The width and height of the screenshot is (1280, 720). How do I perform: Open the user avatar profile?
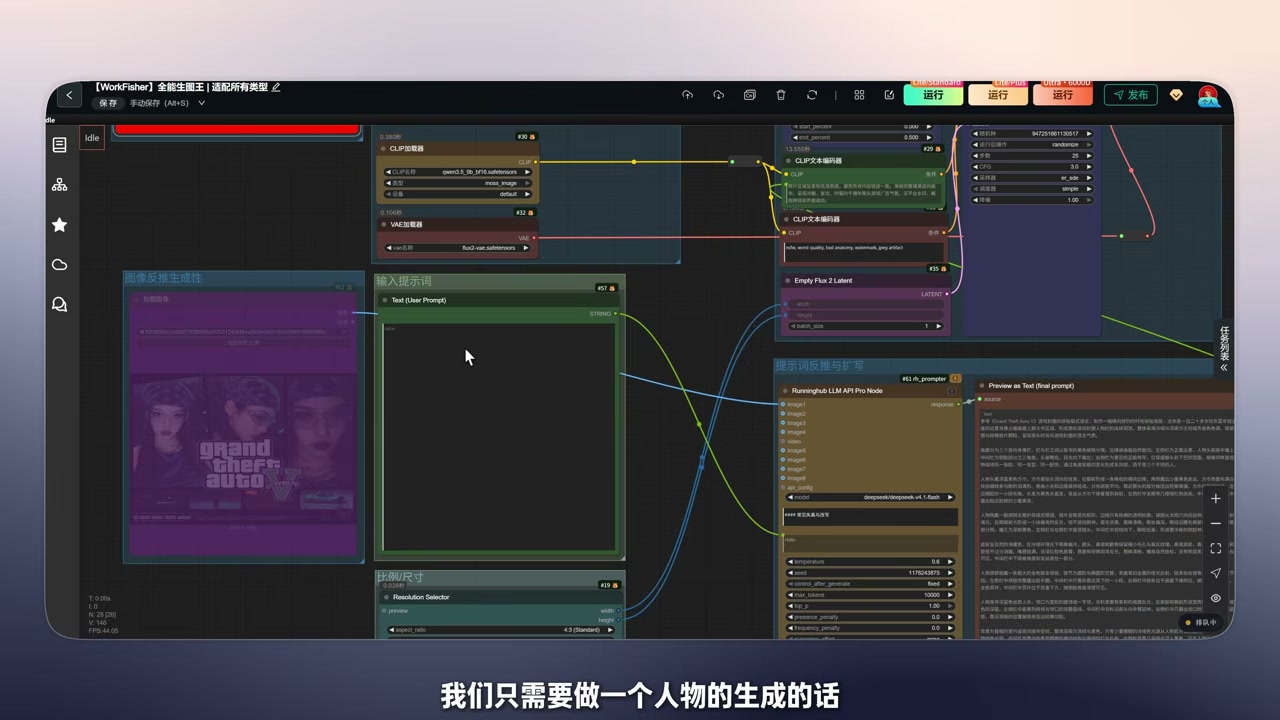[1209, 96]
